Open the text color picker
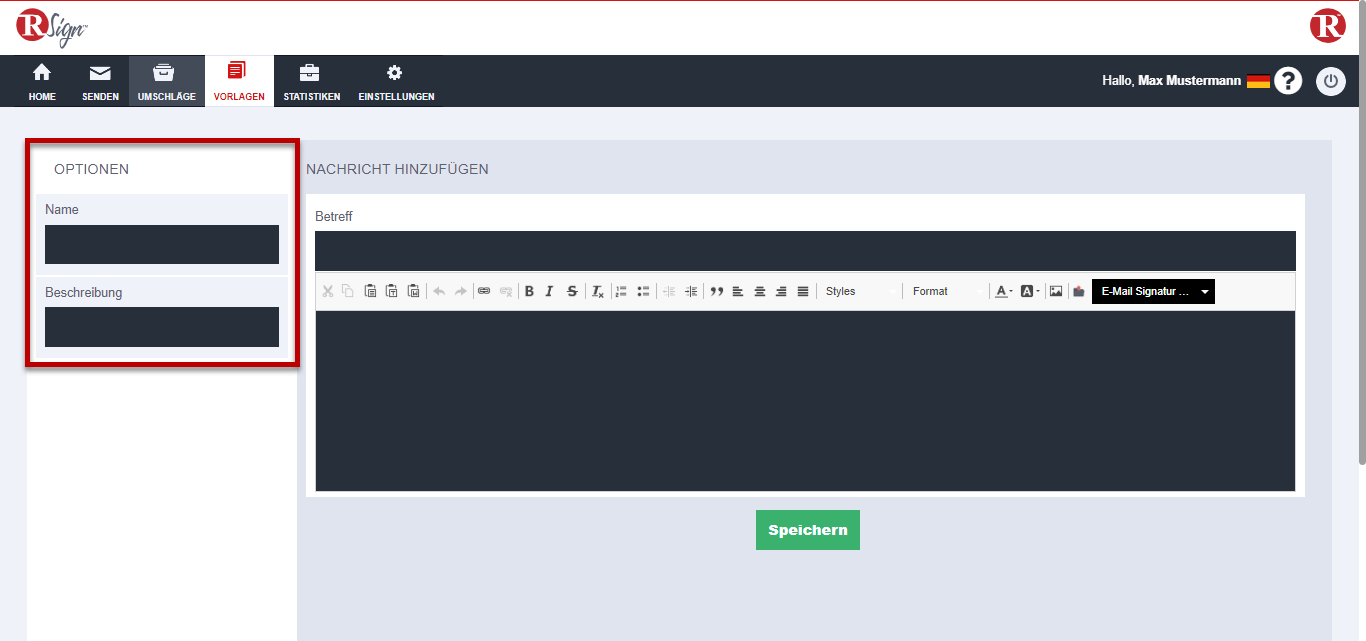This screenshot has width=1366, height=641. 1003,291
